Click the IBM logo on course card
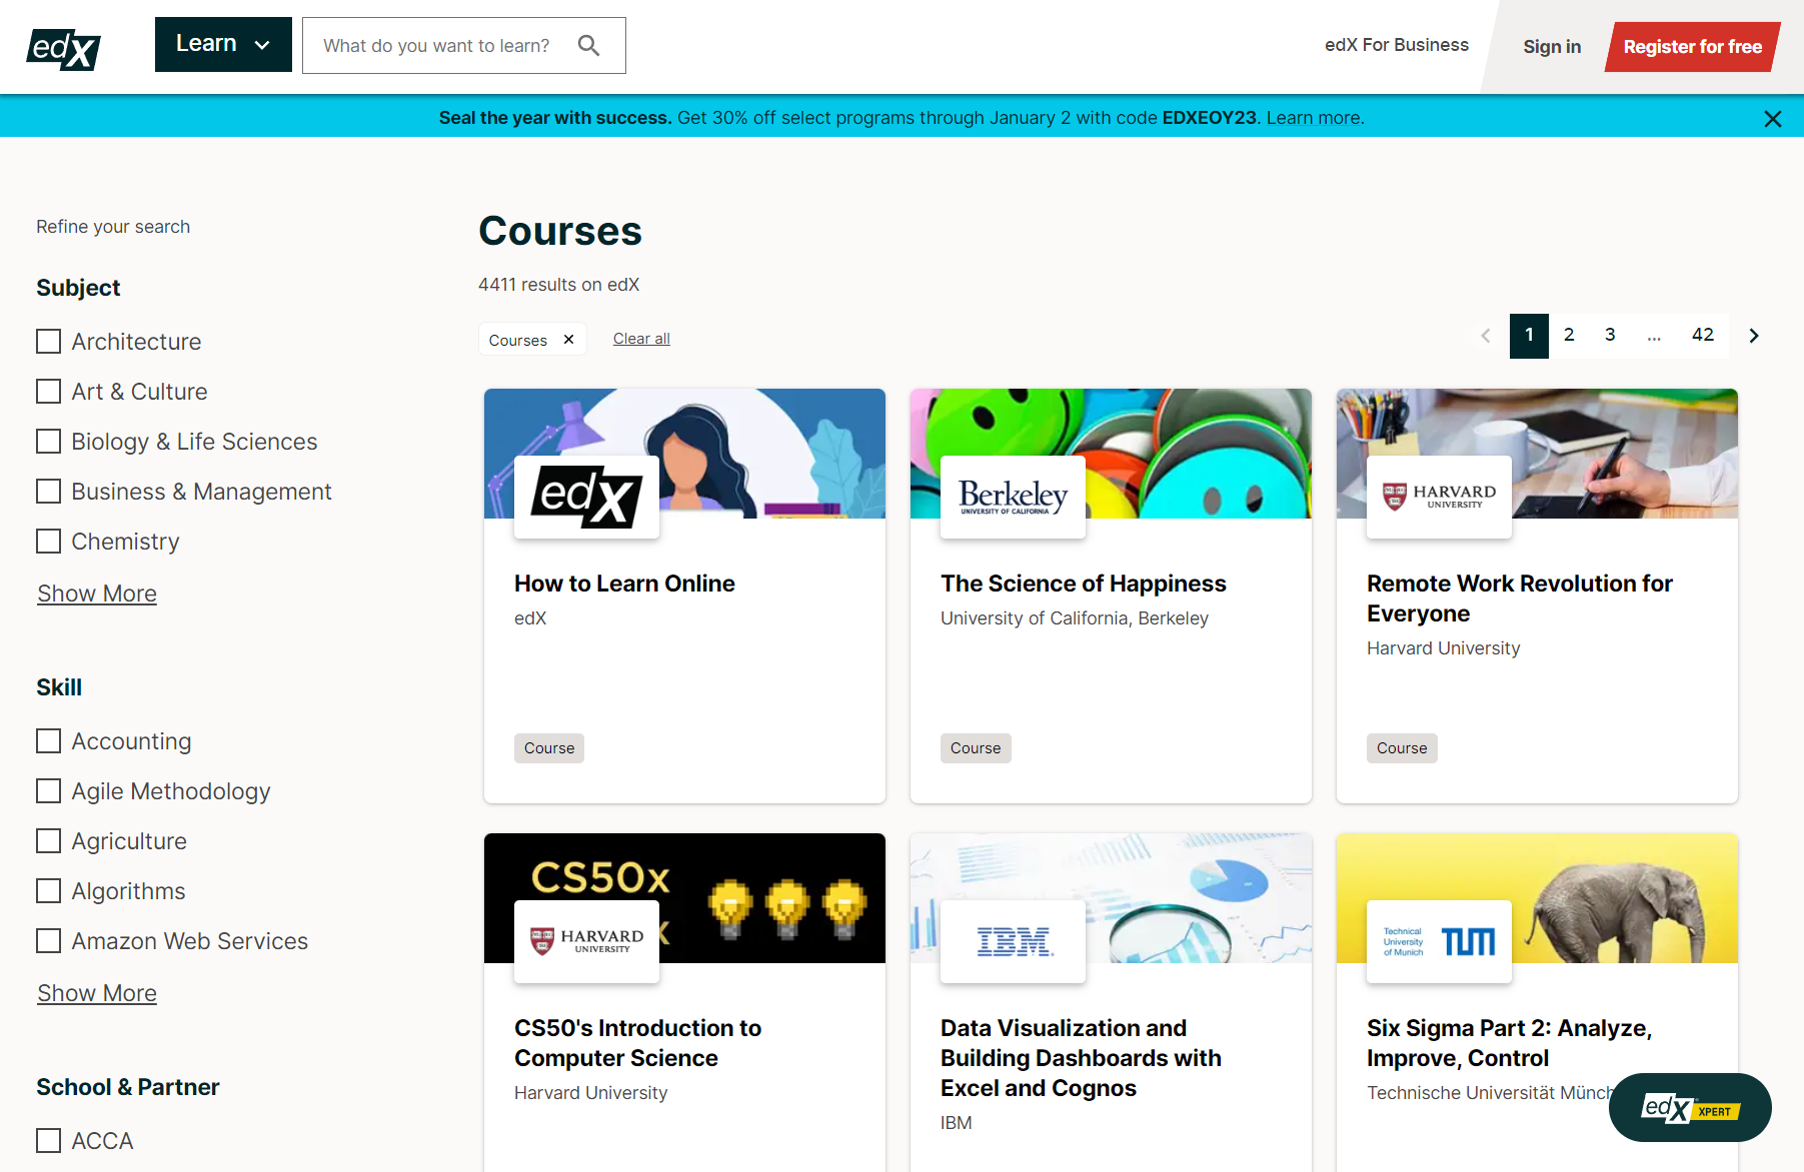This screenshot has width=1804, height=1172. tap(1012, 941)
